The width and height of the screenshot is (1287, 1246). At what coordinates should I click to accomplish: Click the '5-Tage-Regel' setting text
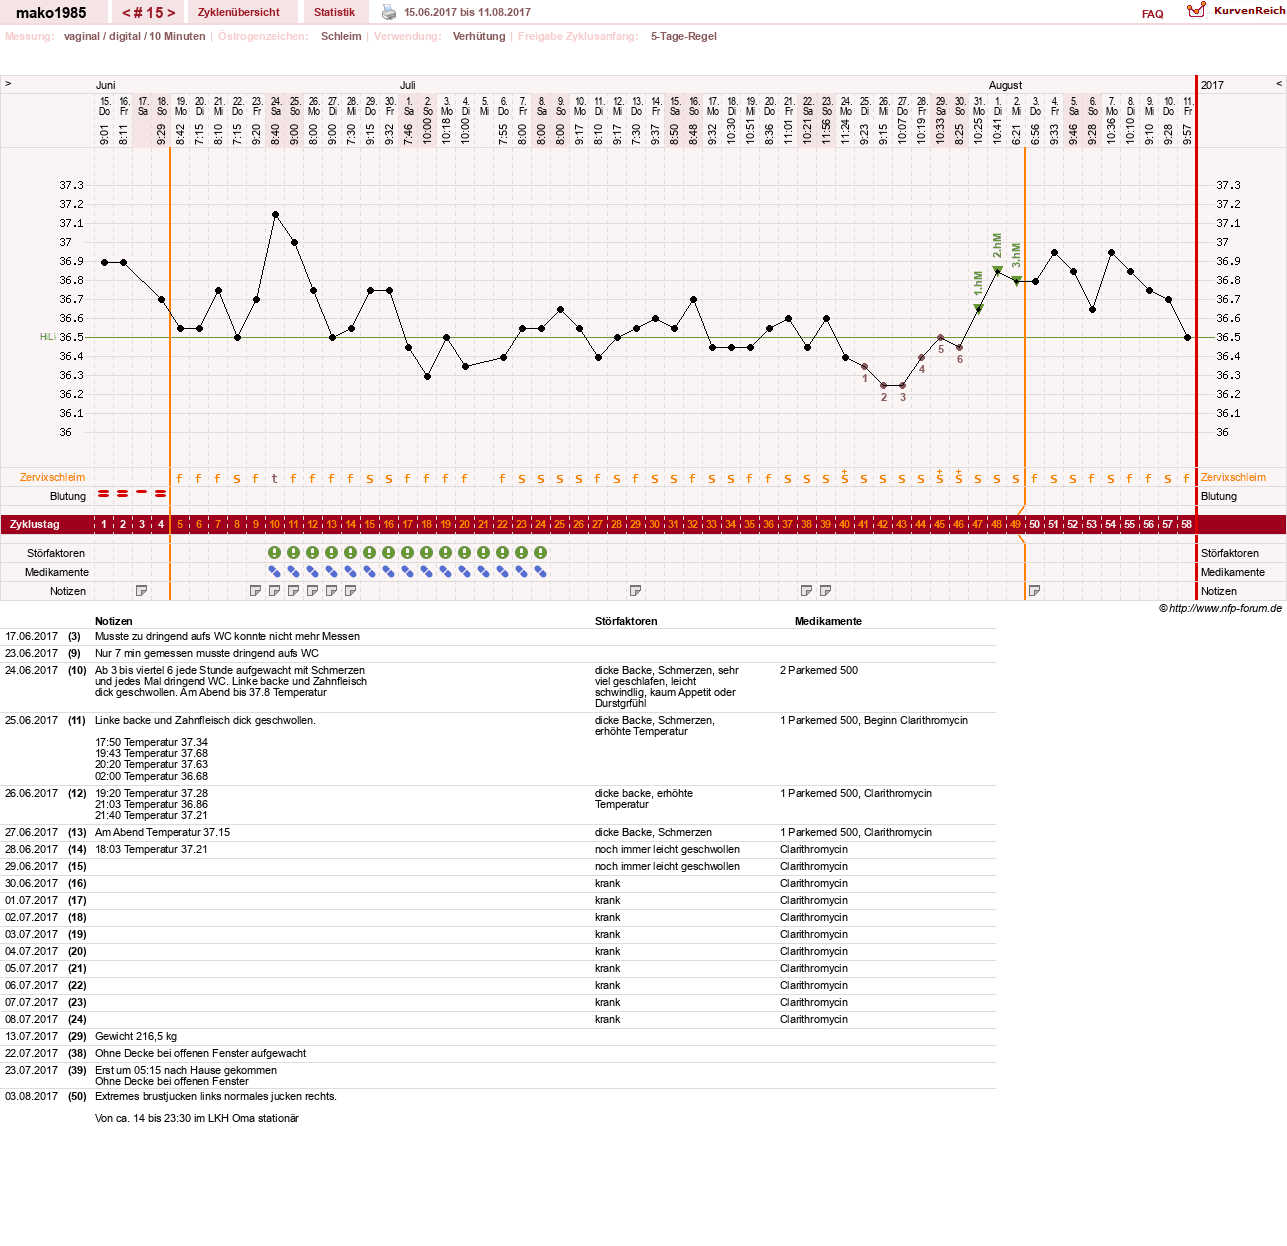click(x=684, y=36)
